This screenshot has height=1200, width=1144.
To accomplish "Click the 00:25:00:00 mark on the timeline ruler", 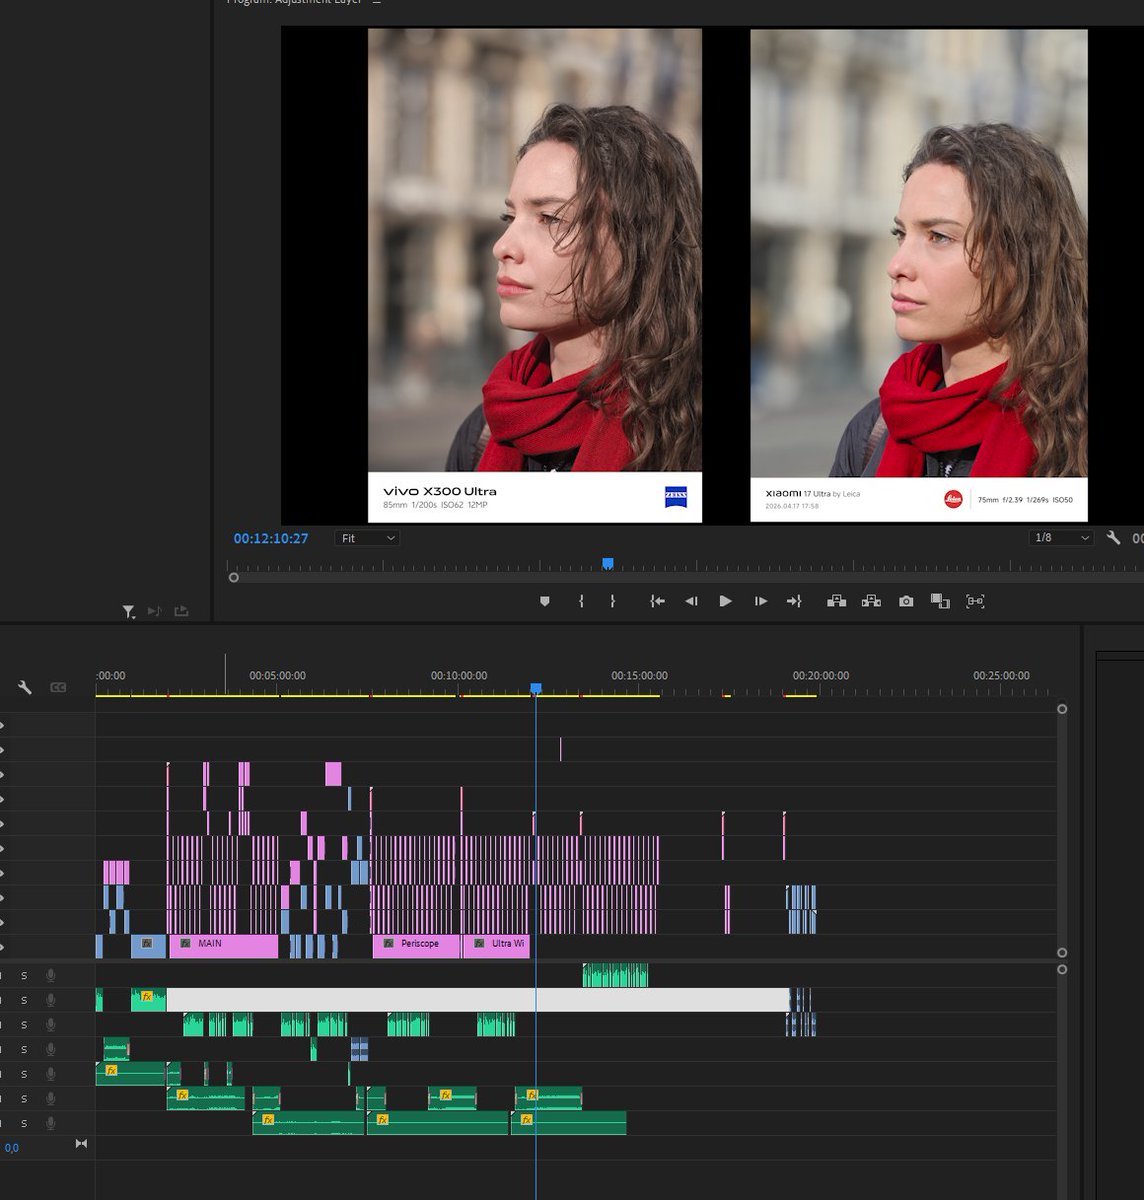I will pyautogui.click(x=1001, y=676).
